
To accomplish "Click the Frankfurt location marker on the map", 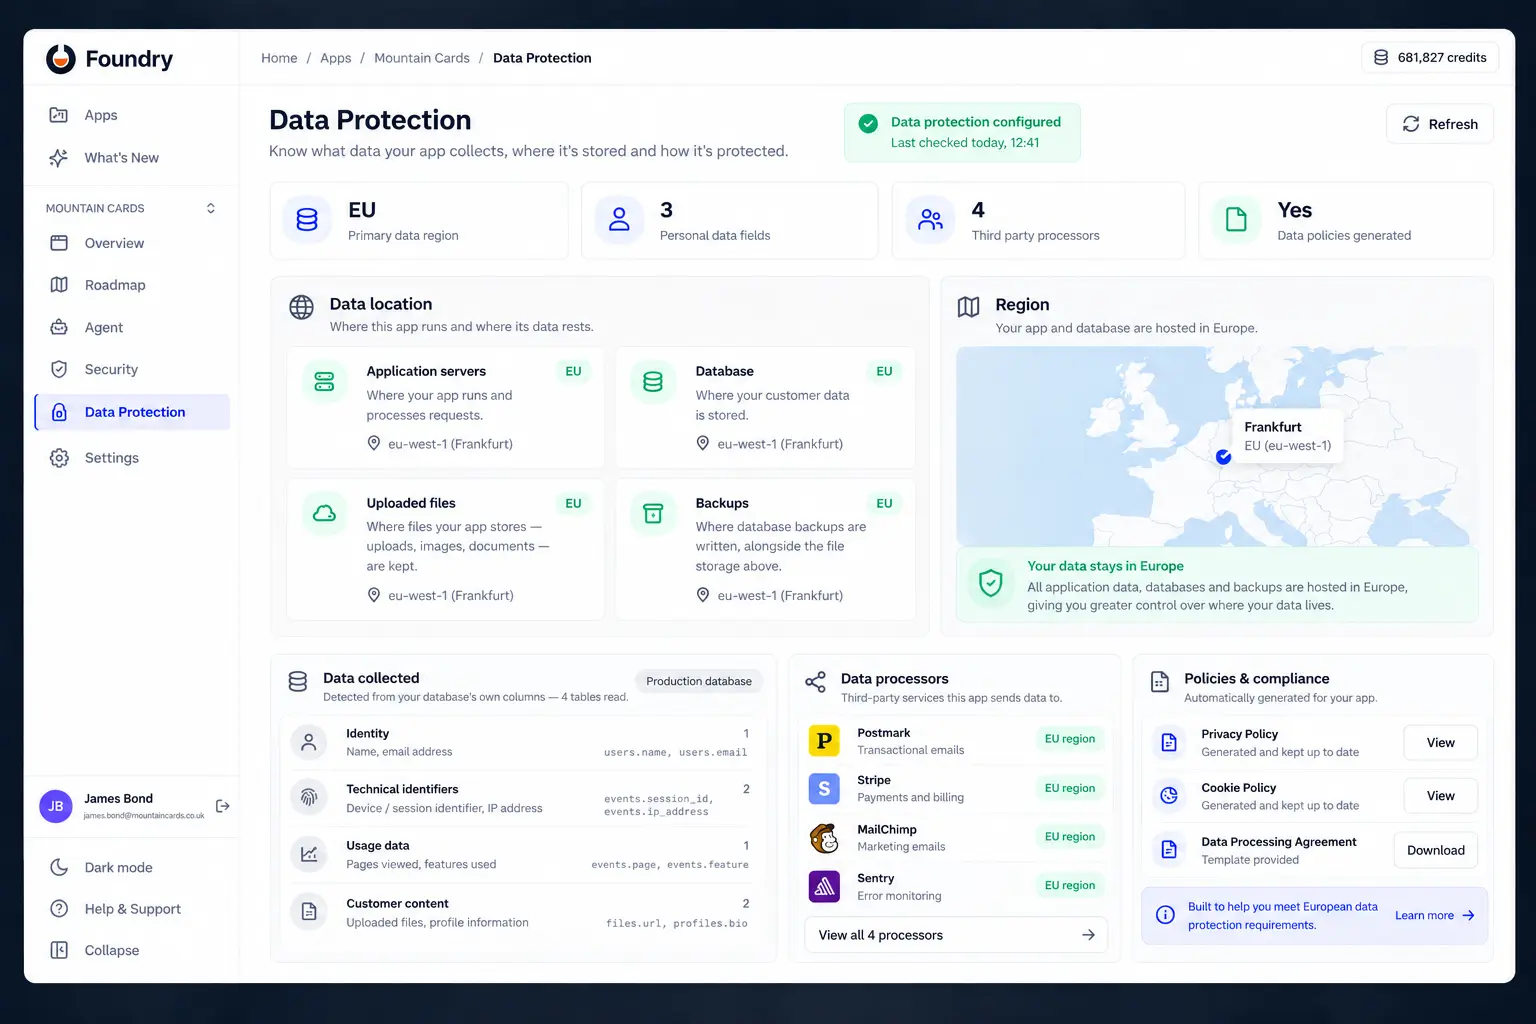I will tap(1223, 457).
